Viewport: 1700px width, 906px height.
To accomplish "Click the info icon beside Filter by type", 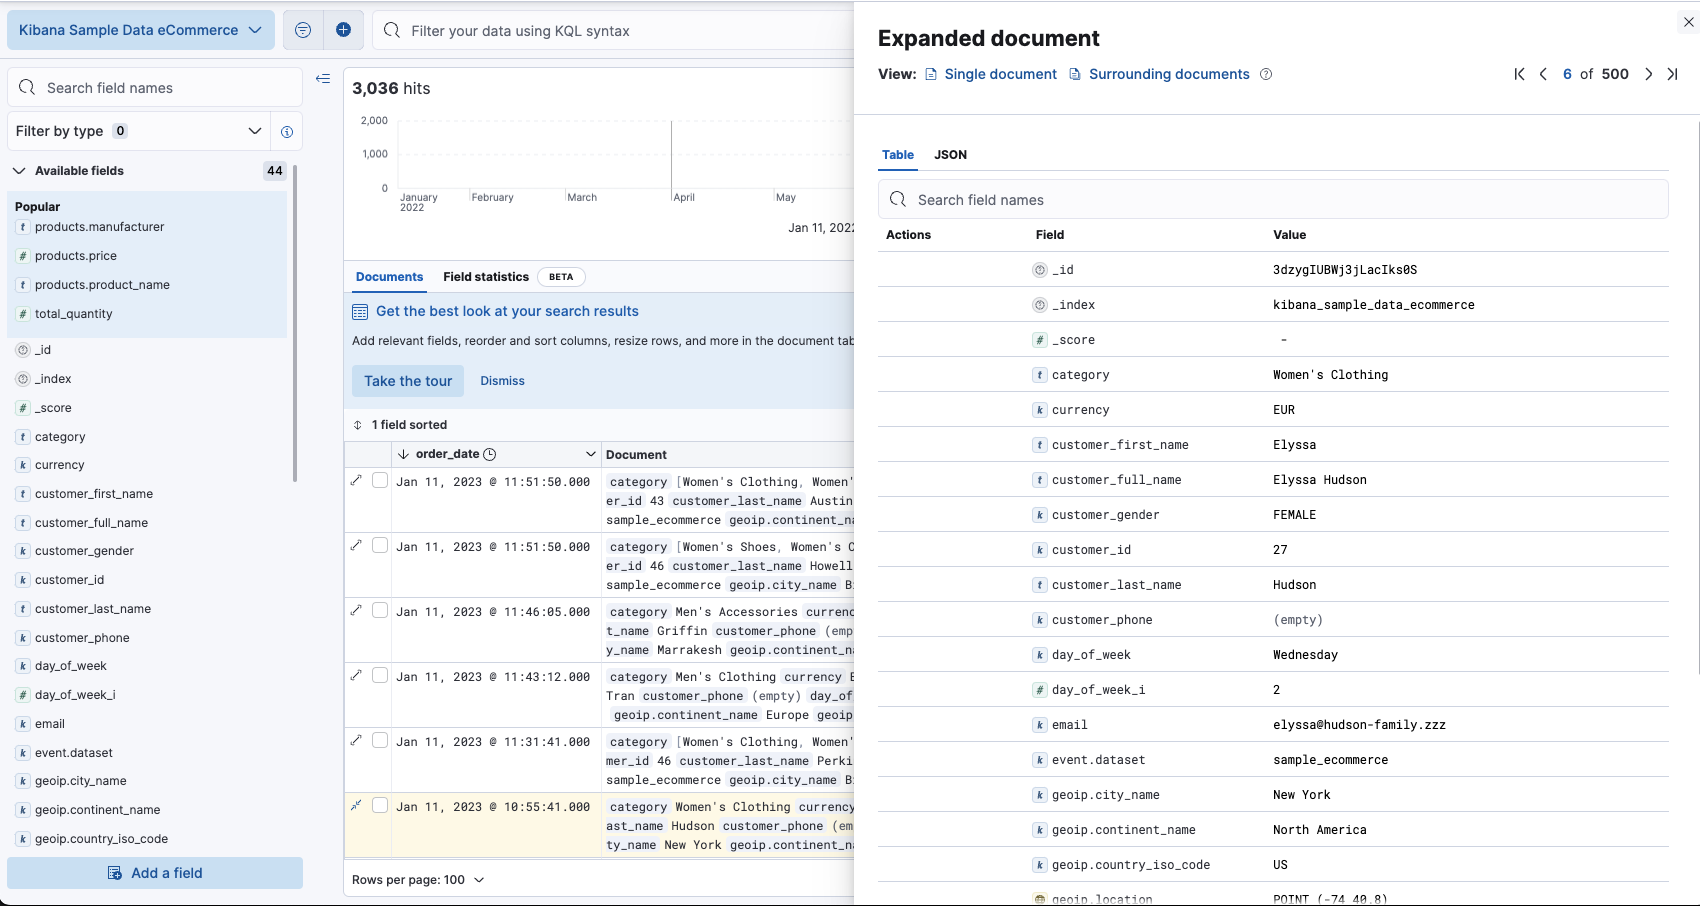I will [x=287, y=131].
